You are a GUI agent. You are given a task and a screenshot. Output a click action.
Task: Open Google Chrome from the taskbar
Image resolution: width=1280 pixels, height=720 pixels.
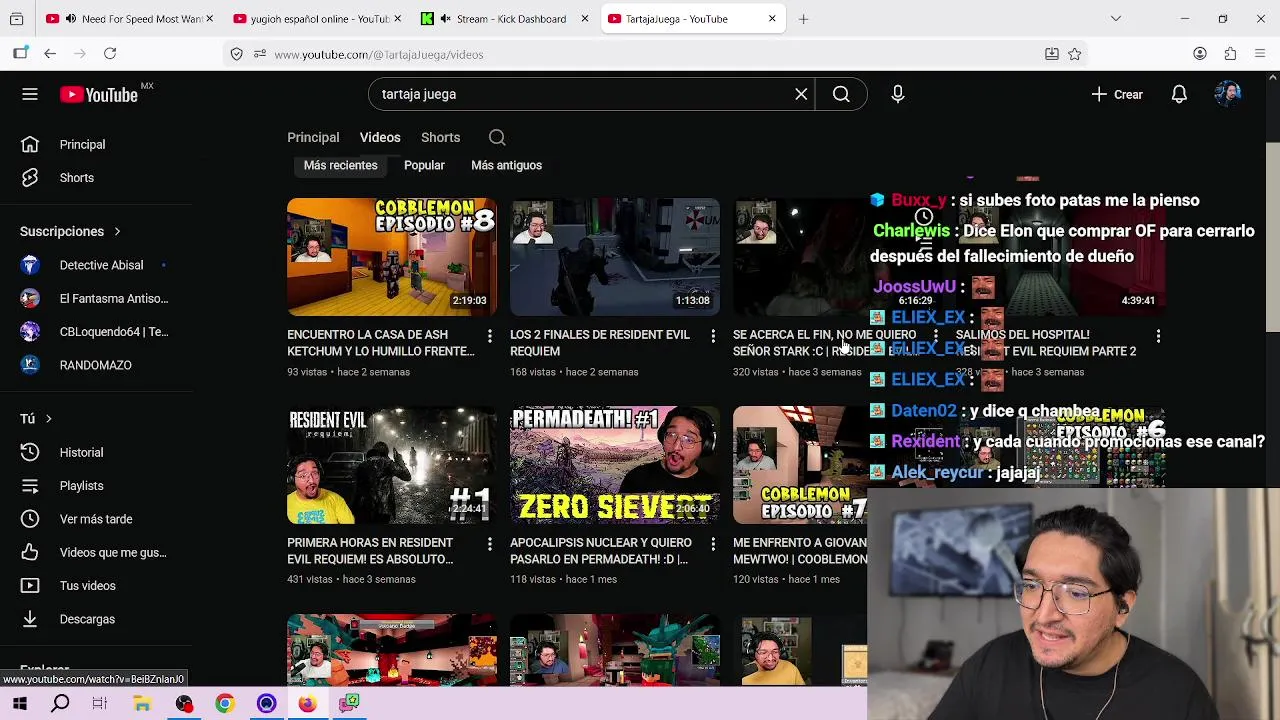click(x=224, y=704)
